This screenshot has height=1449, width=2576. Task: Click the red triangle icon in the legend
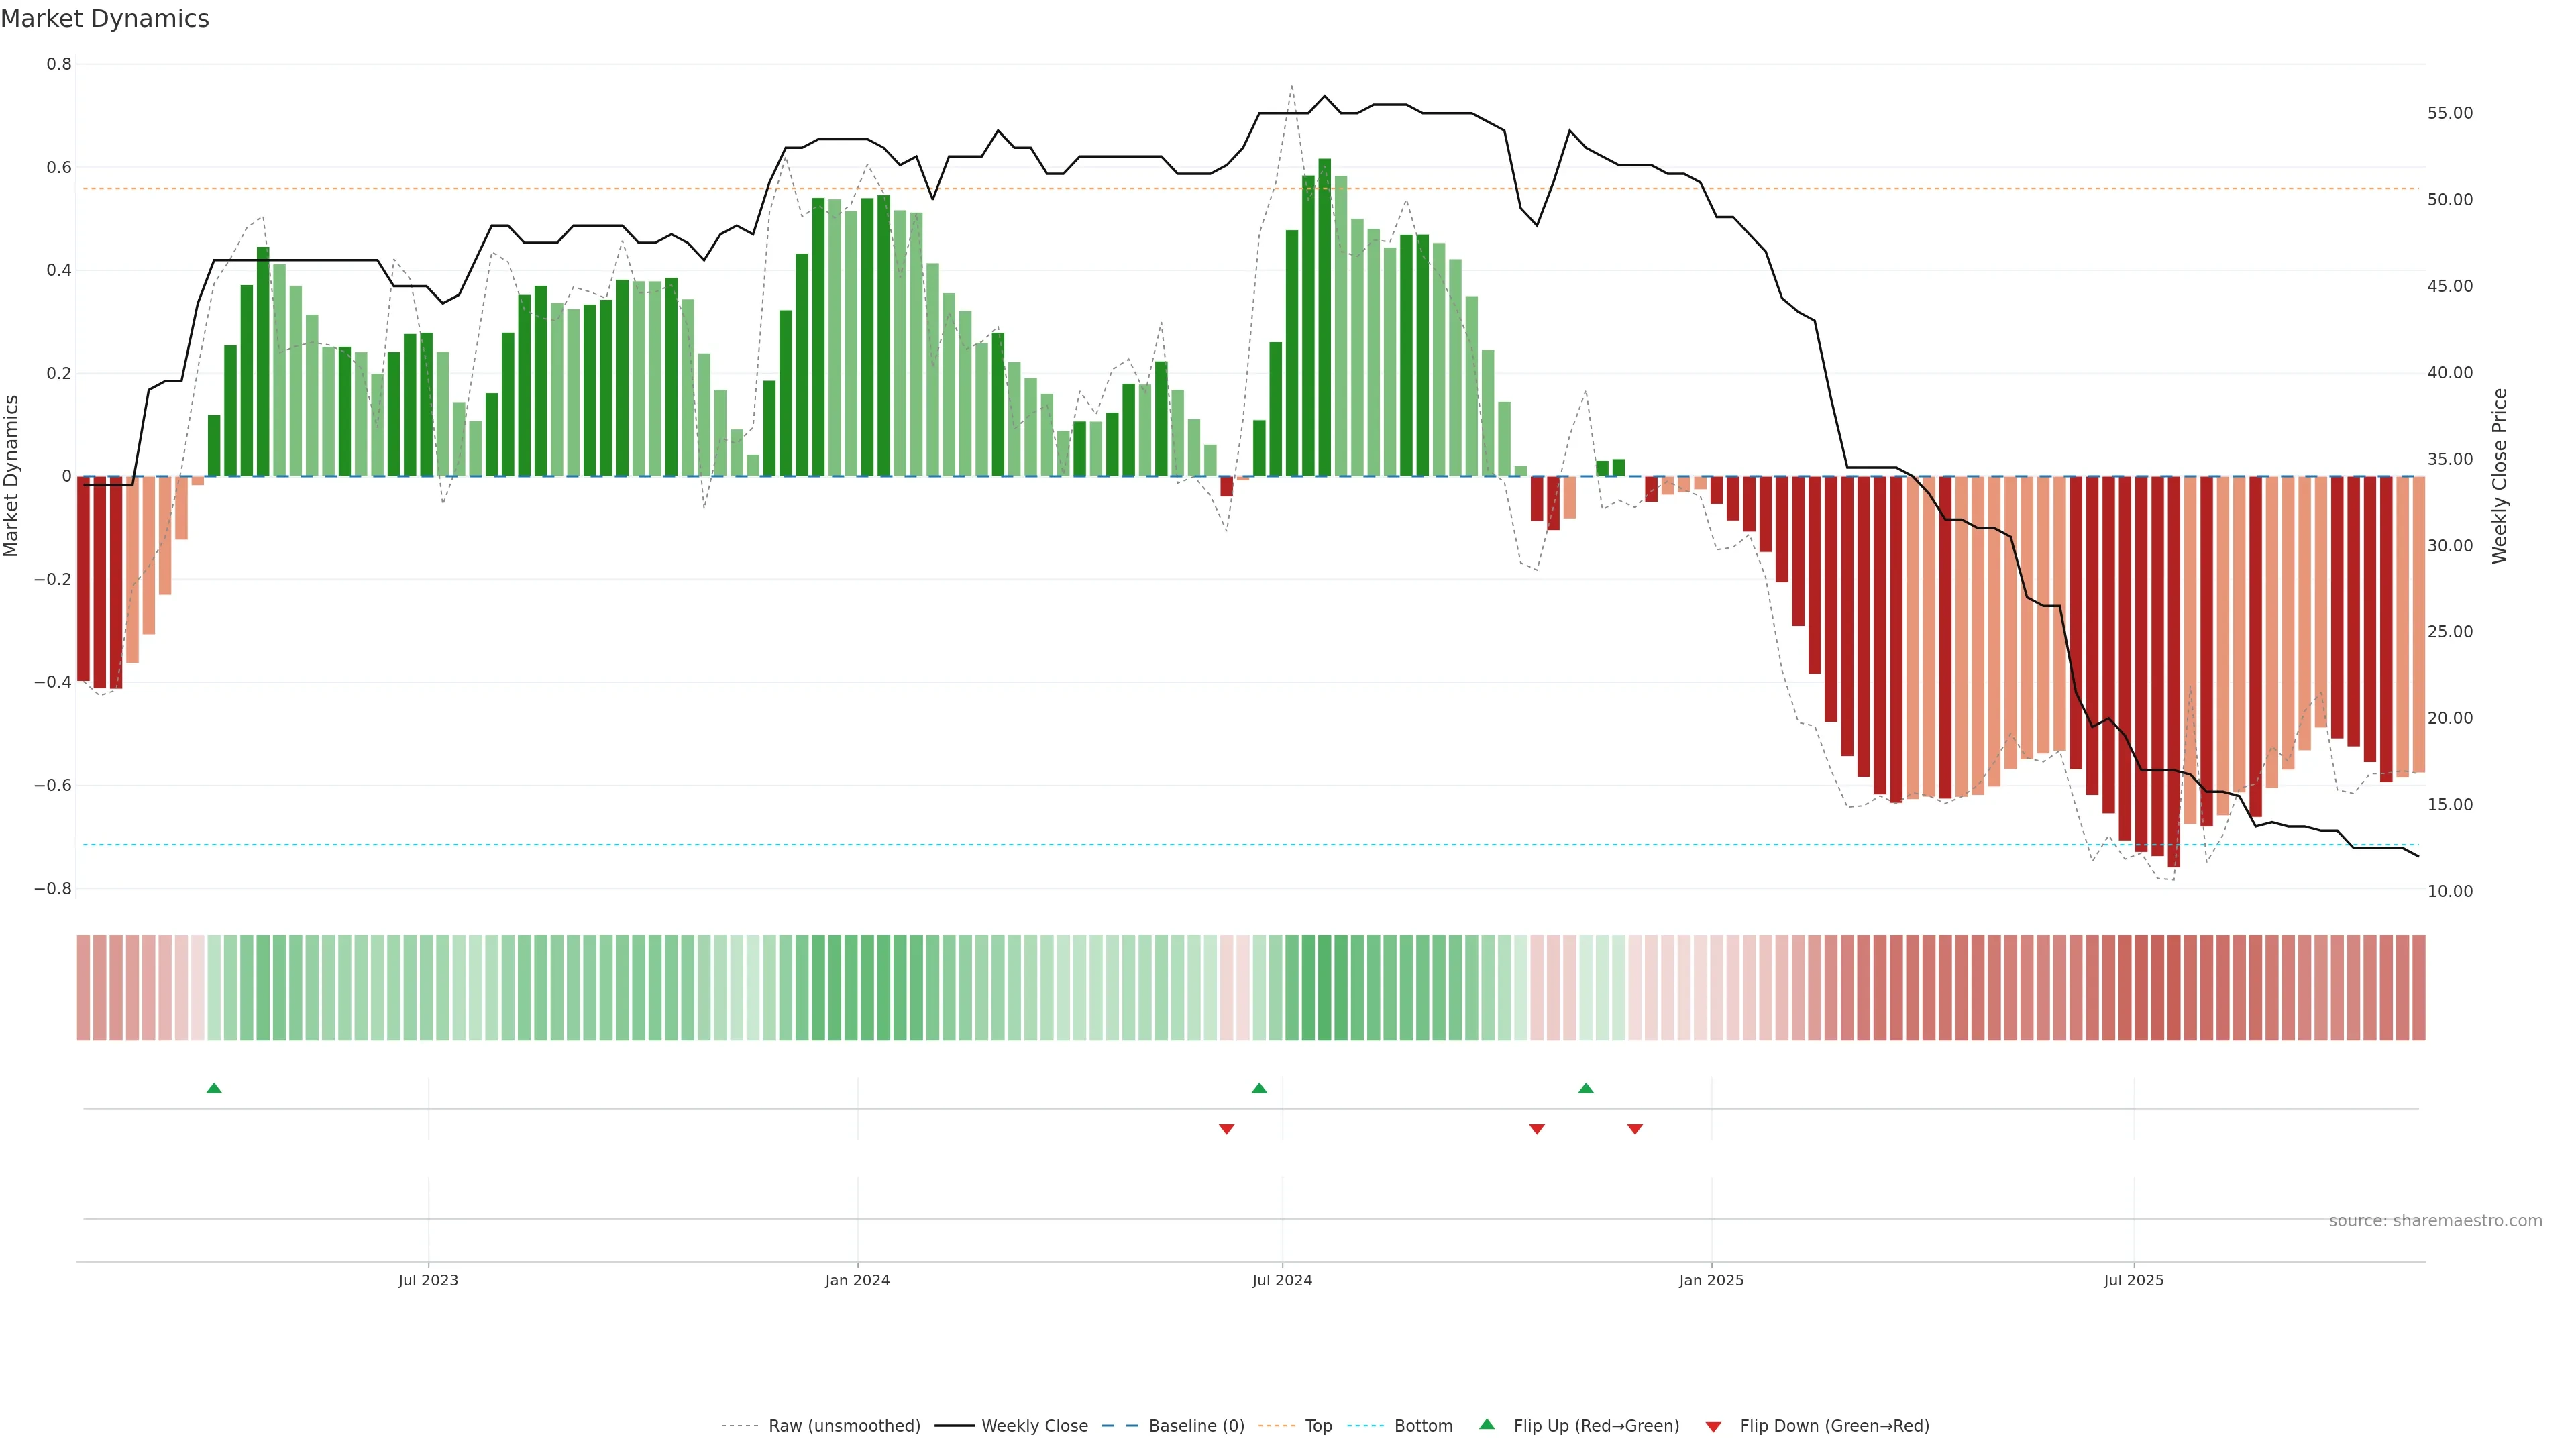point(1713,1426)
